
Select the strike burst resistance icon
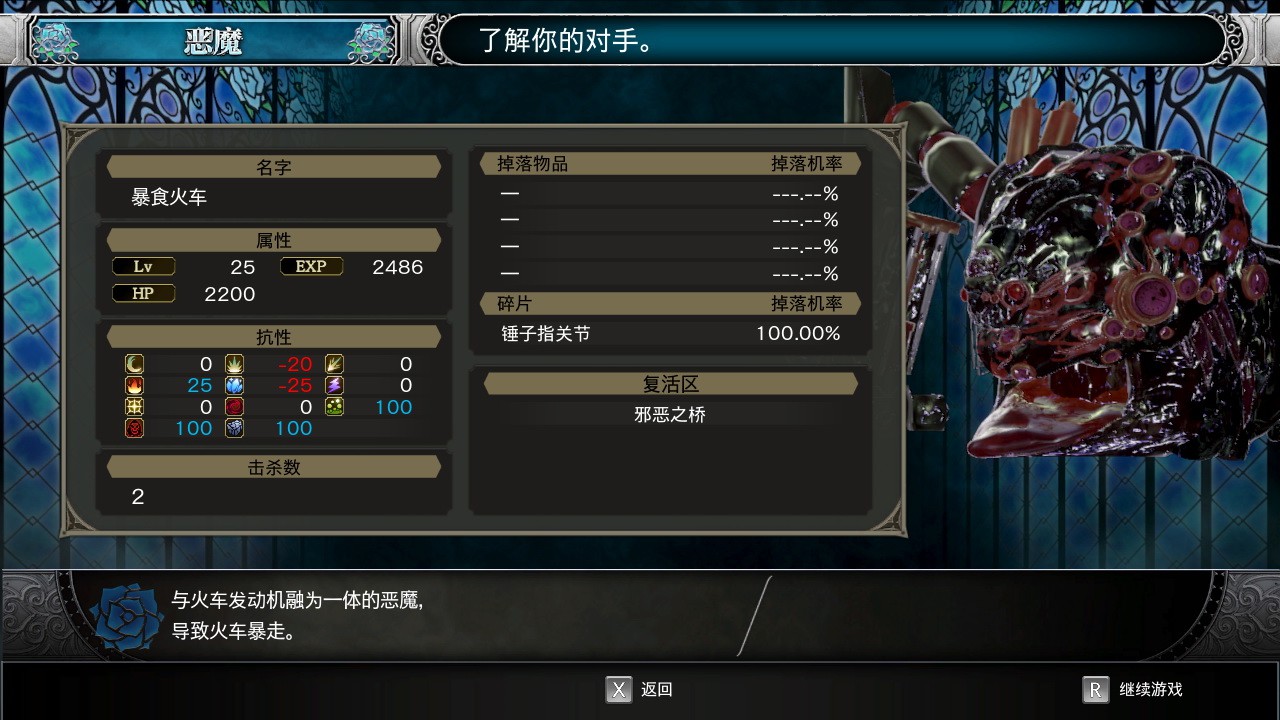[x=234, y=364]
